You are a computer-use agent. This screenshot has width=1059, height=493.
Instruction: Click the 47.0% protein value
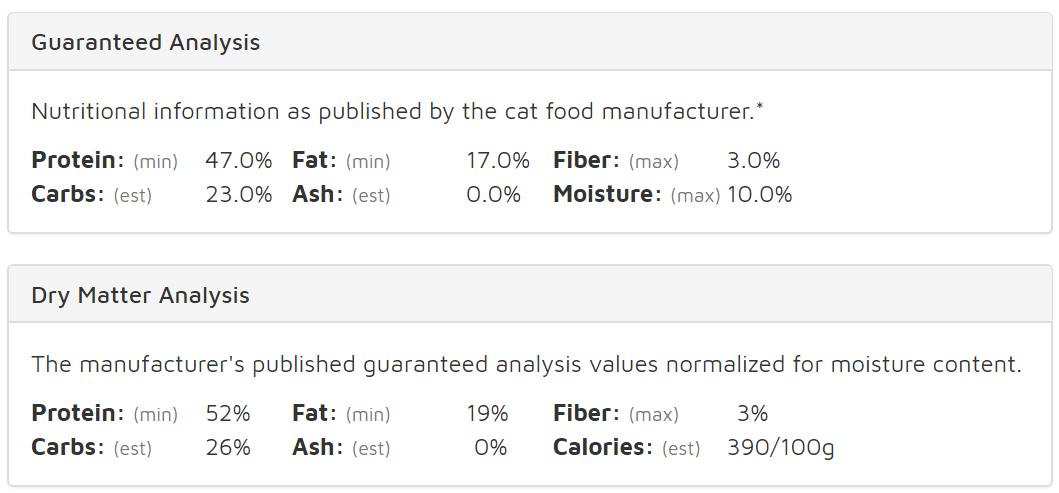[238, 160]
